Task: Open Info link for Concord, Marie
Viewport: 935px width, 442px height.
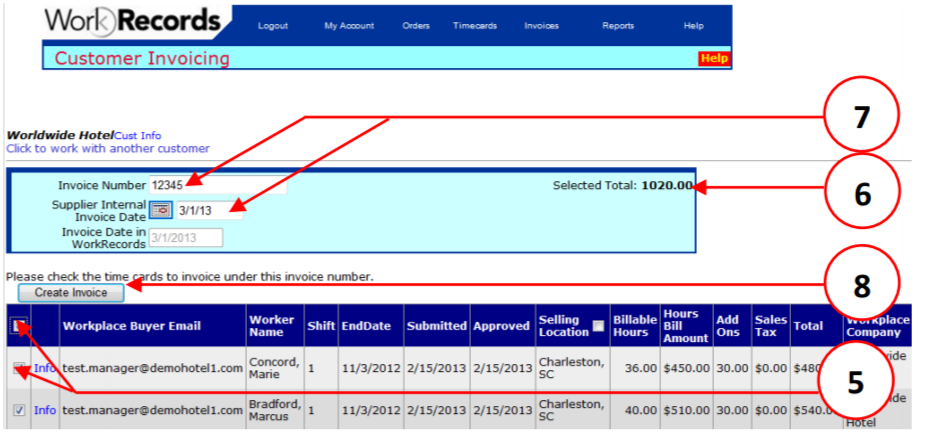Action: [45, 368]
